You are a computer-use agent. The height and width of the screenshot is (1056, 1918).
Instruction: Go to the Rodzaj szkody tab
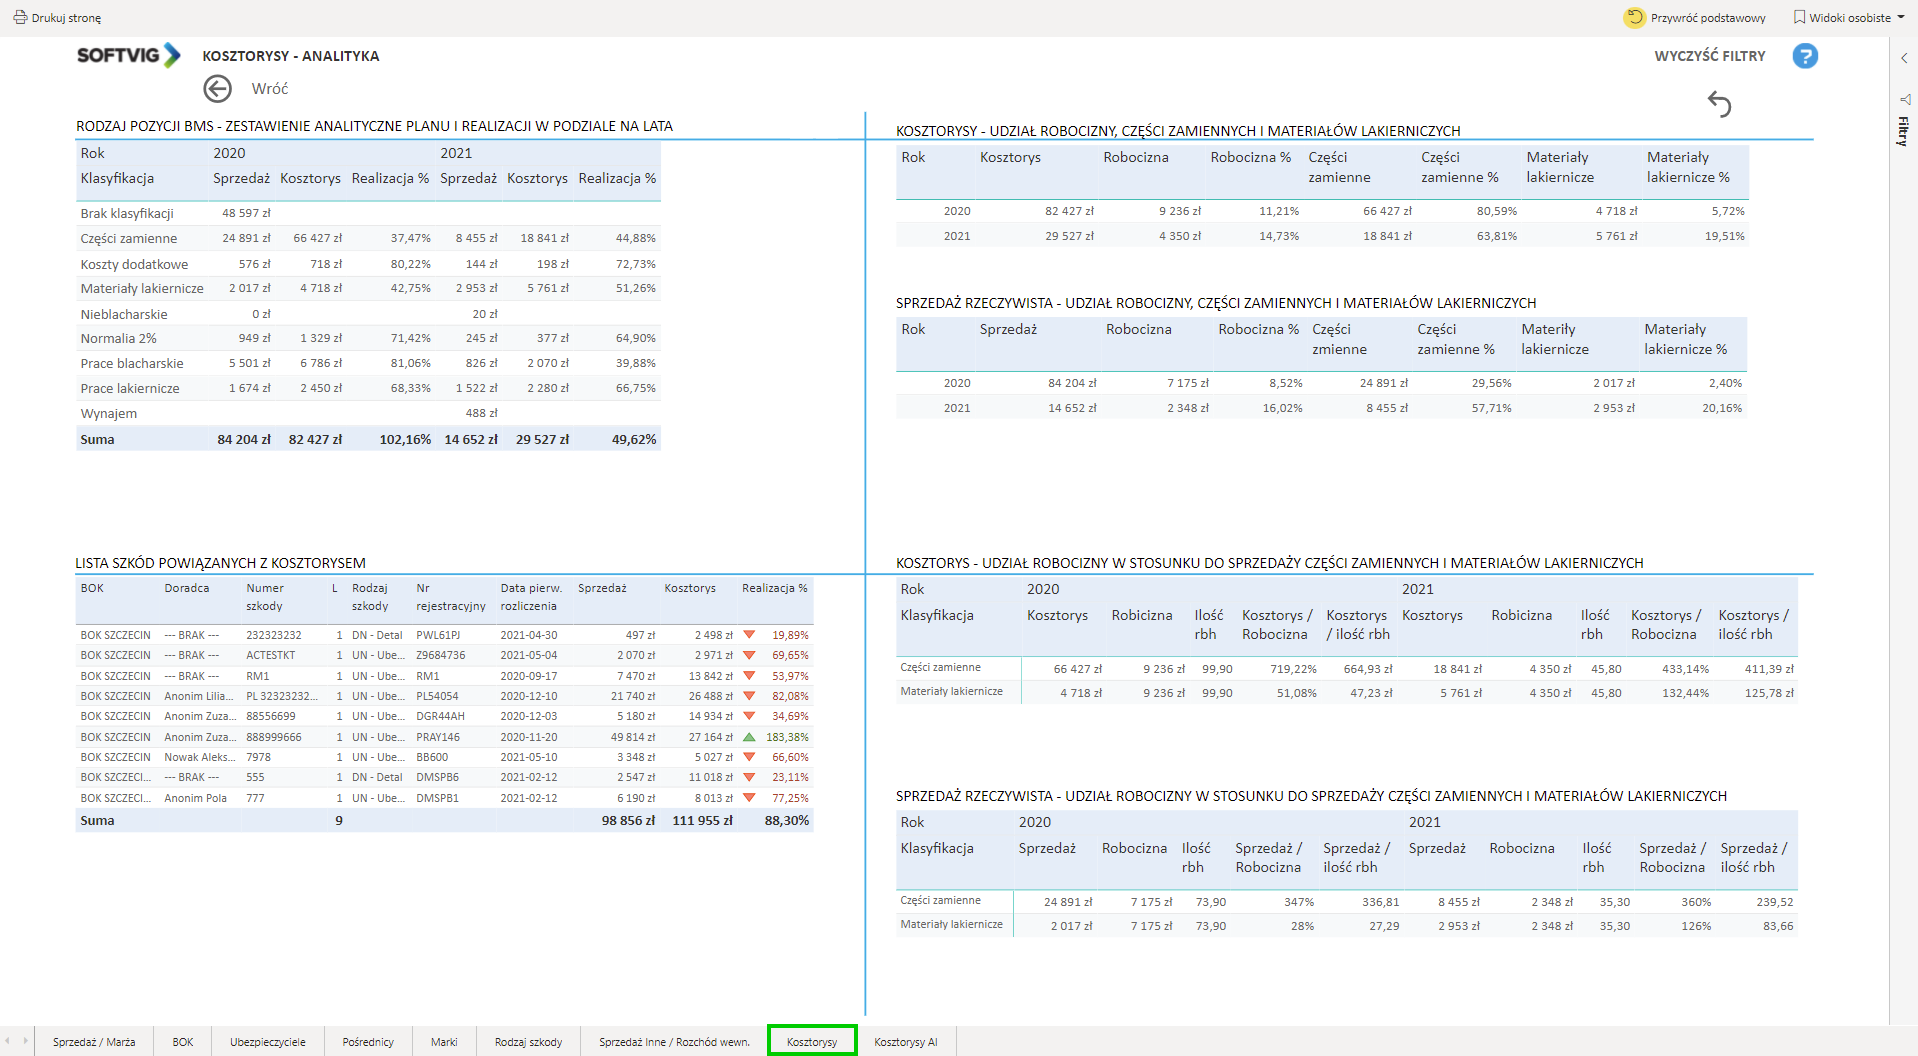click(x=528, y=1042)
